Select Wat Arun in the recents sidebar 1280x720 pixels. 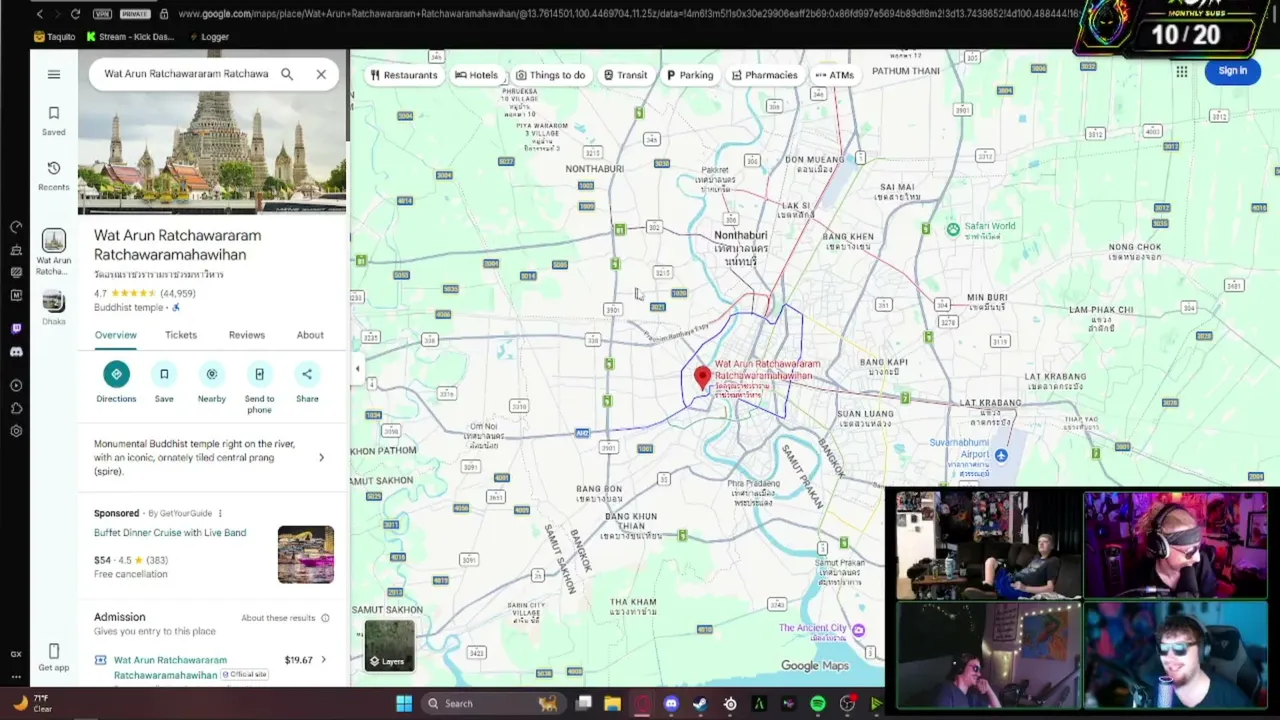54,252
